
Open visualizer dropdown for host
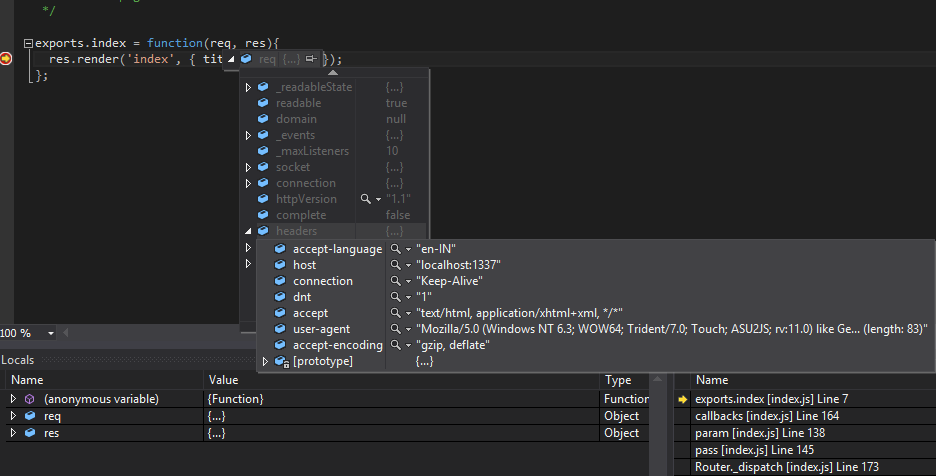point(409,265)
